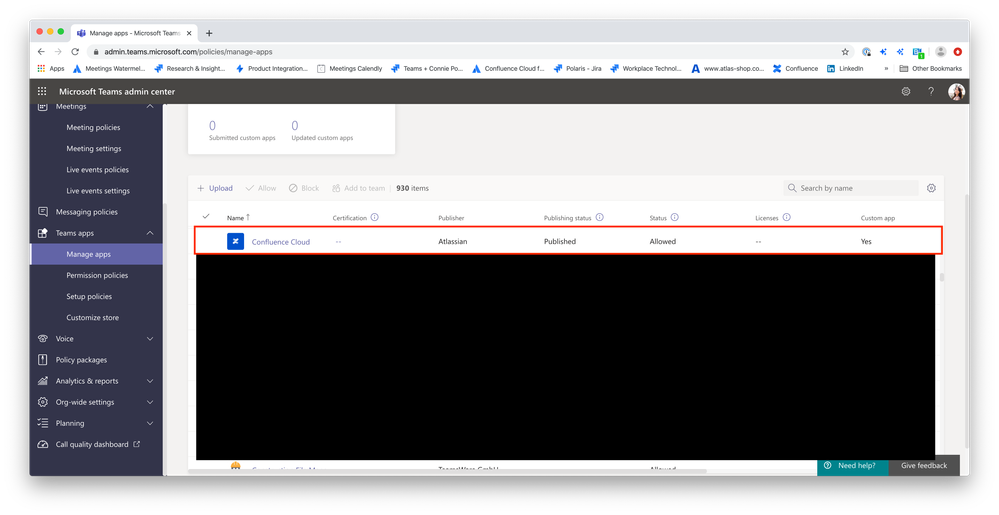Open Customize store in sidebar
The image size is (999, 515).
coord(92,317)
